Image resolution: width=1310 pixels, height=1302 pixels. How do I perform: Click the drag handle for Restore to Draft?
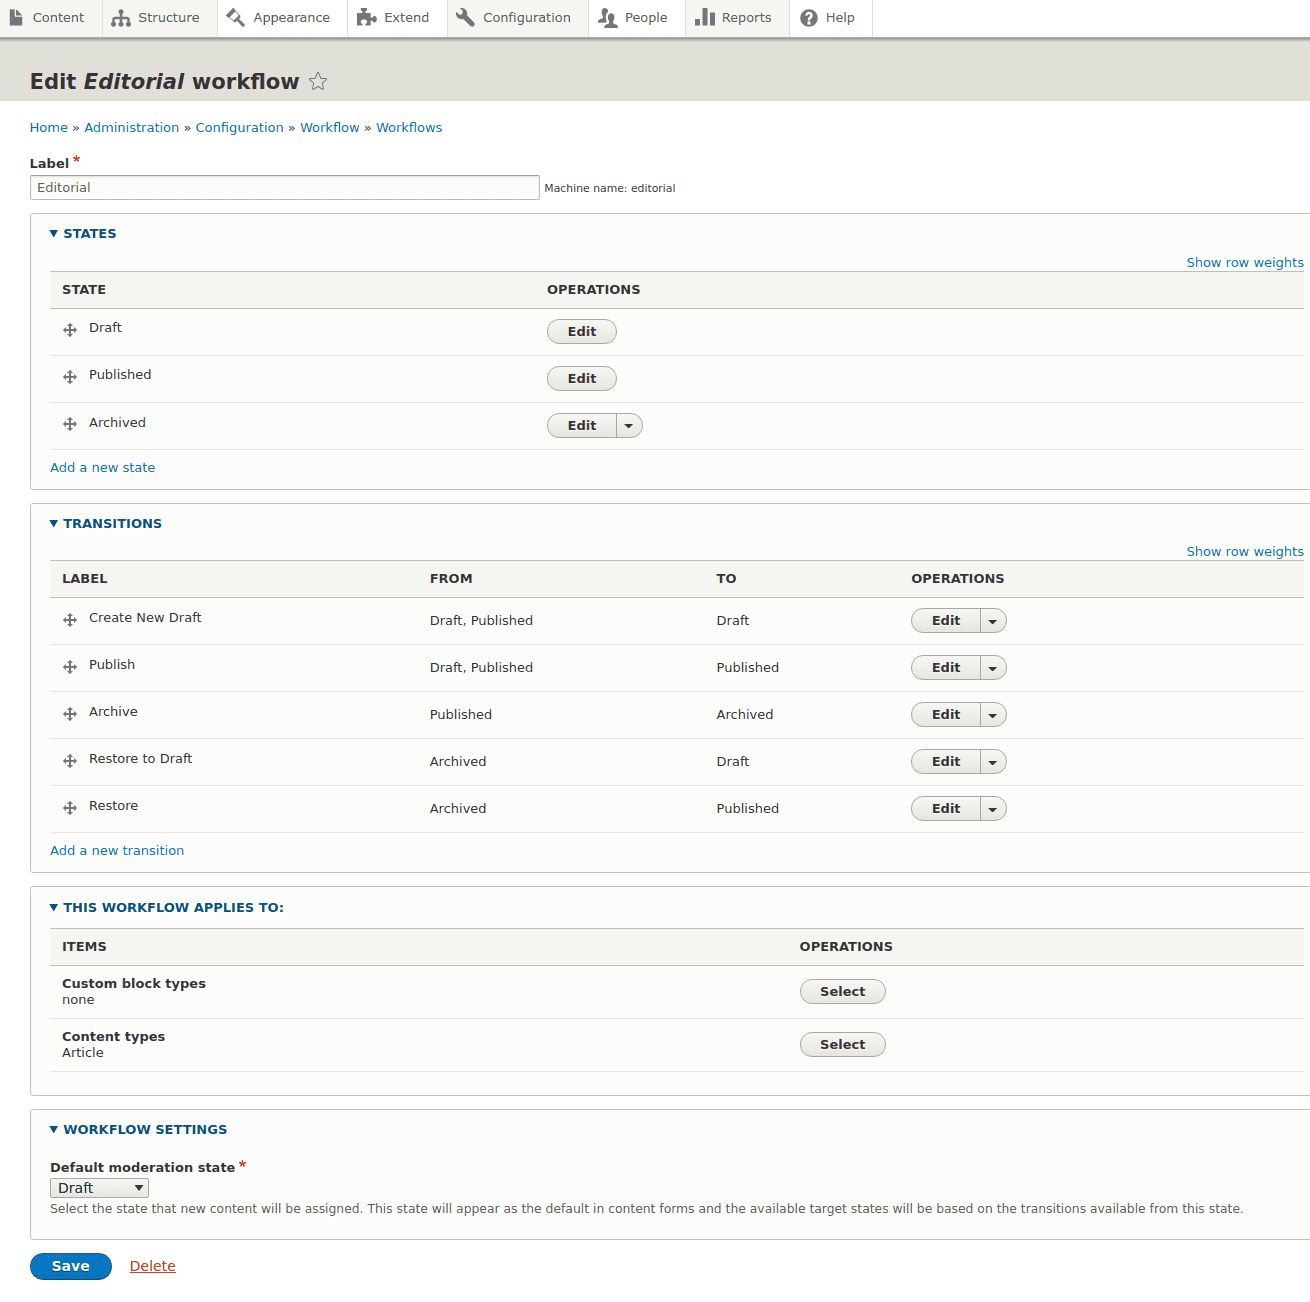click(70, 761)
